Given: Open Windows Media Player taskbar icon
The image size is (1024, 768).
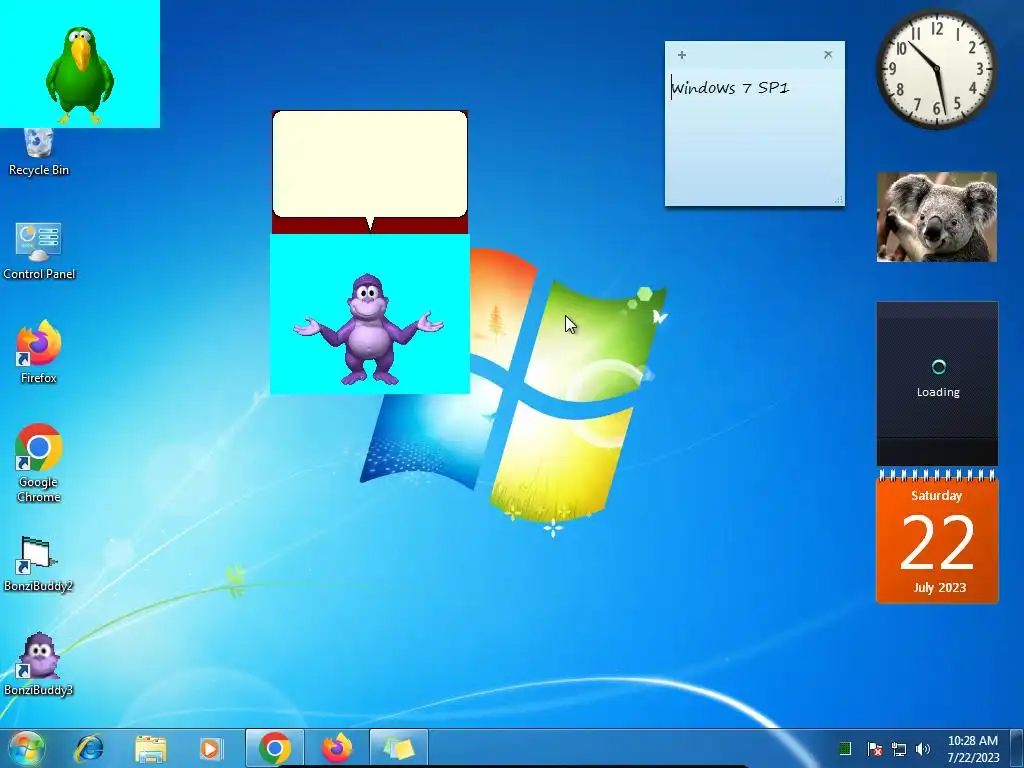Looking at the screenshot, I should coord(210,748).
